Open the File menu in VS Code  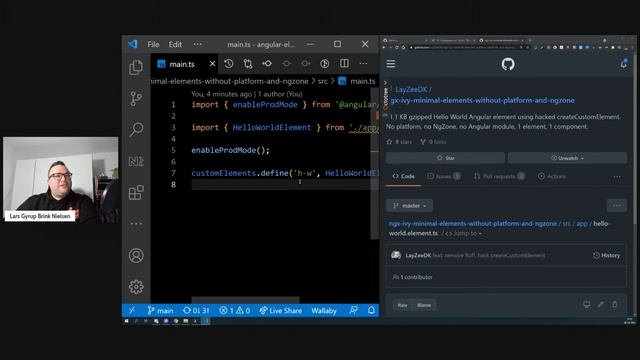click(x=153, y=44)
